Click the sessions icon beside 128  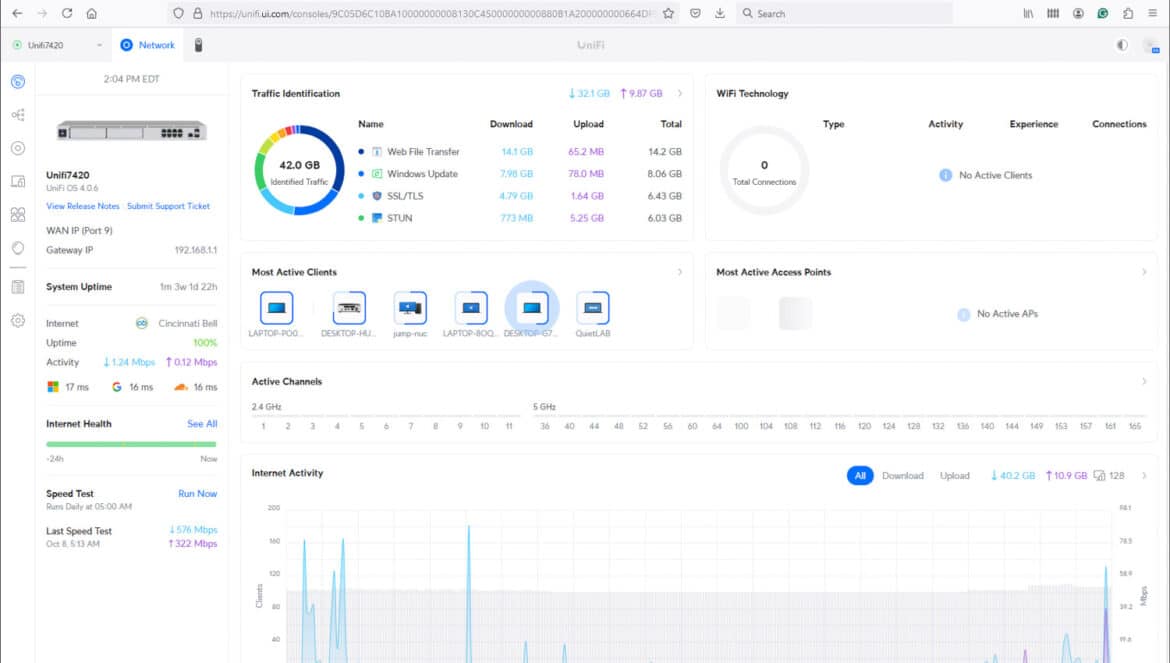pos(1099,475)
